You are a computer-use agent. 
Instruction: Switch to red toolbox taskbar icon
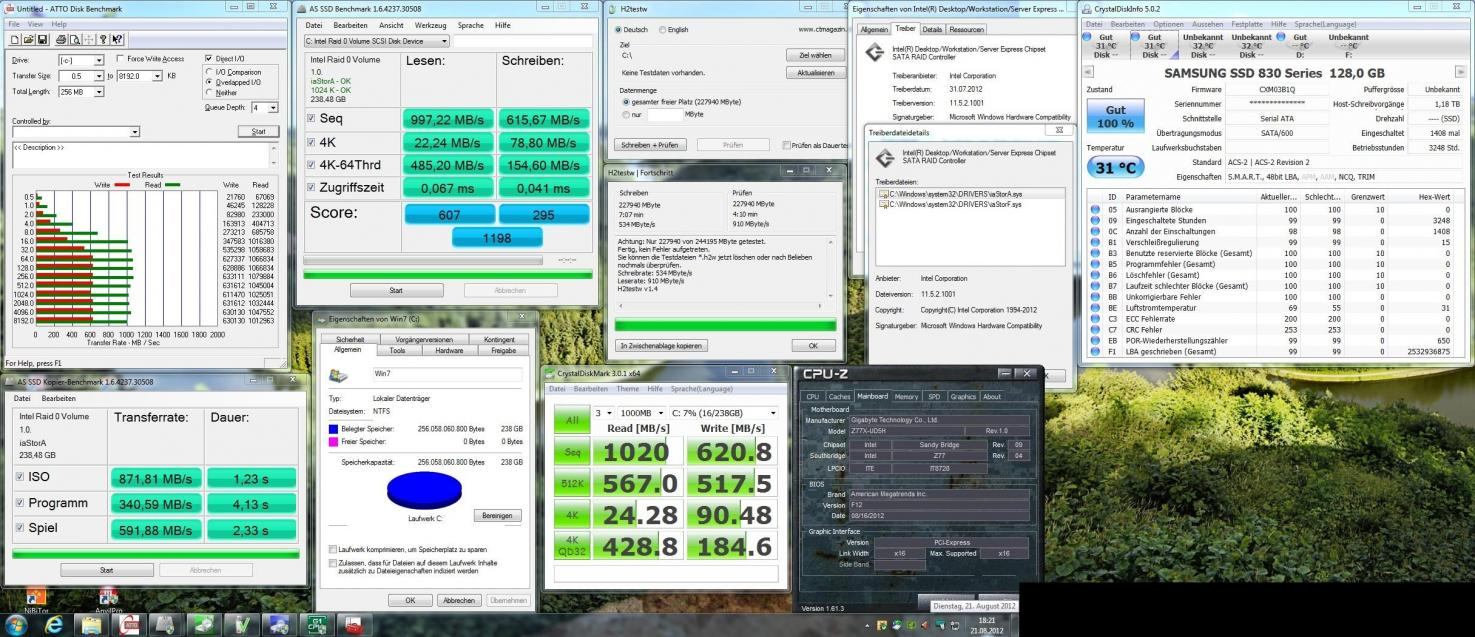pyautogui.click(x=354, y=625)
